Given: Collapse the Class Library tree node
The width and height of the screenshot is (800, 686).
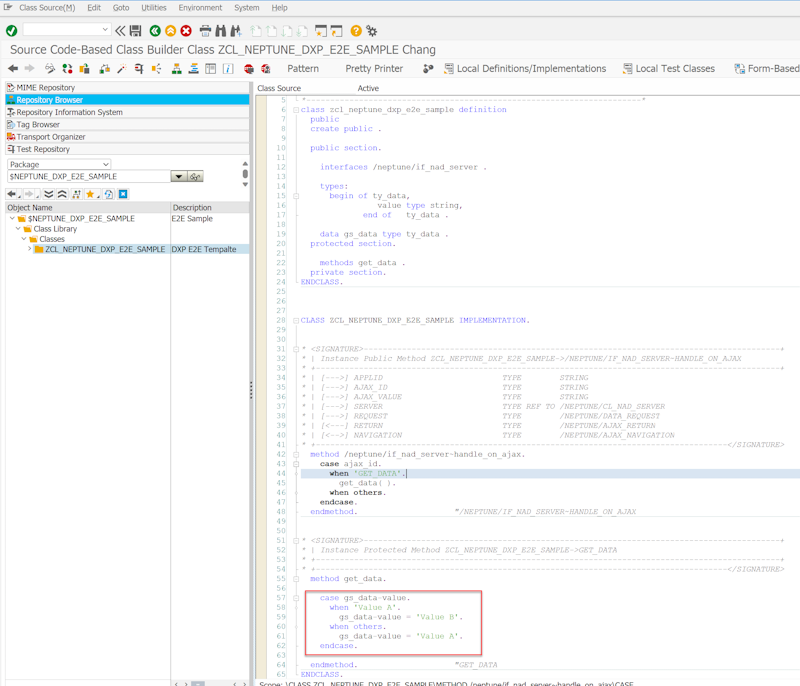Looking at the screenshot, I should click(18, 228).
